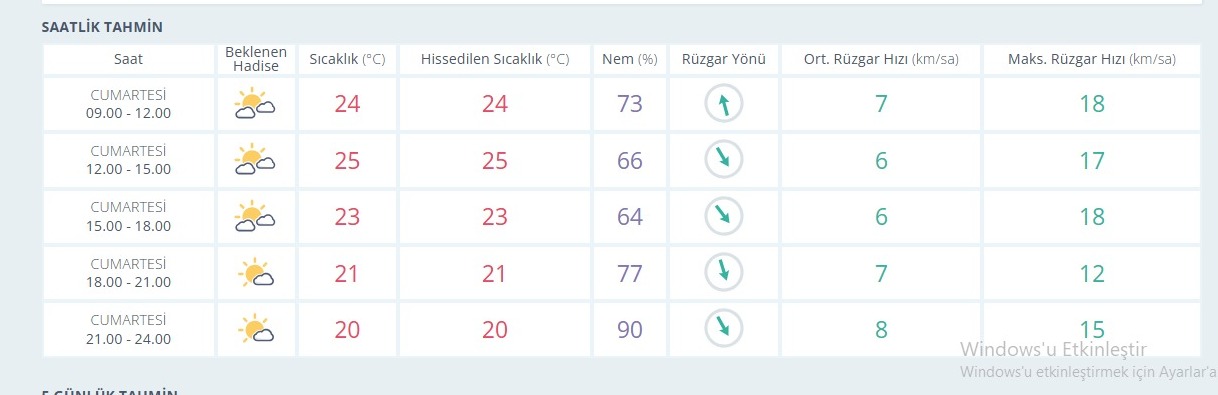Click the wind direction arrow for 09.00 - 12.00
This screenshot has height=395, width=1218.
click(x=724, y=104)
